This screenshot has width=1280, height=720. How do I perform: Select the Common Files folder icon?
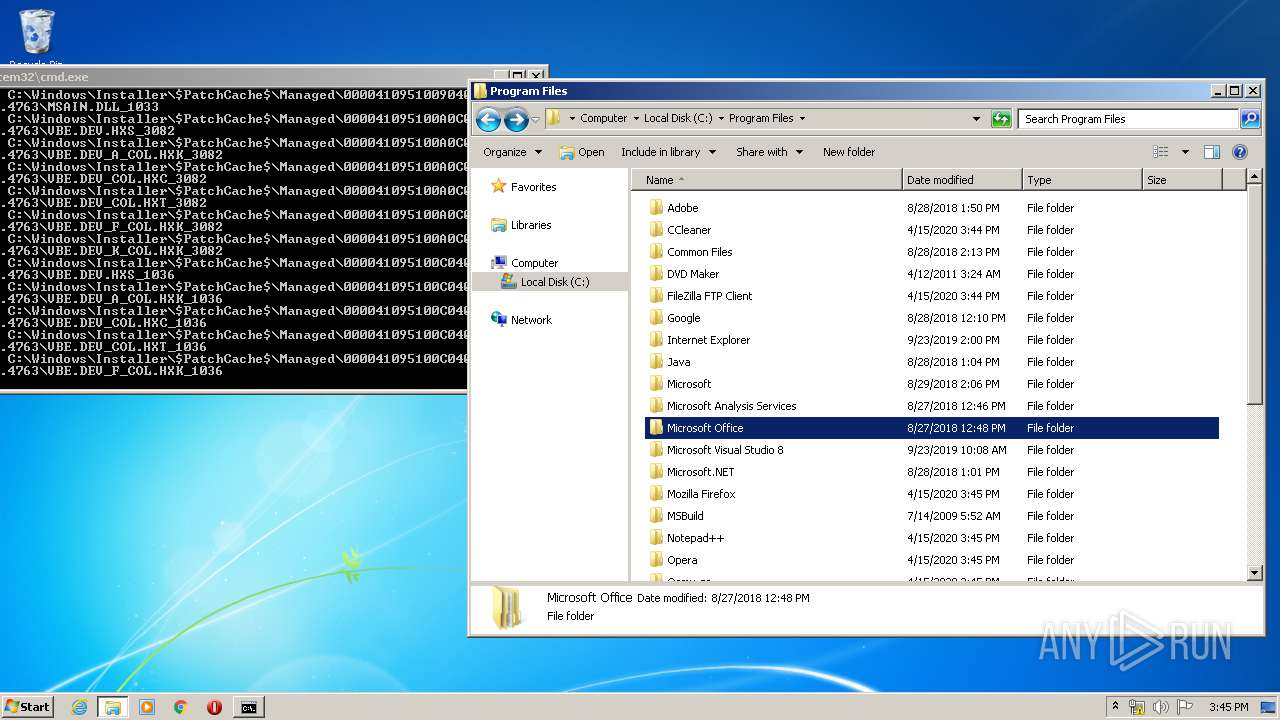[656, 252]
